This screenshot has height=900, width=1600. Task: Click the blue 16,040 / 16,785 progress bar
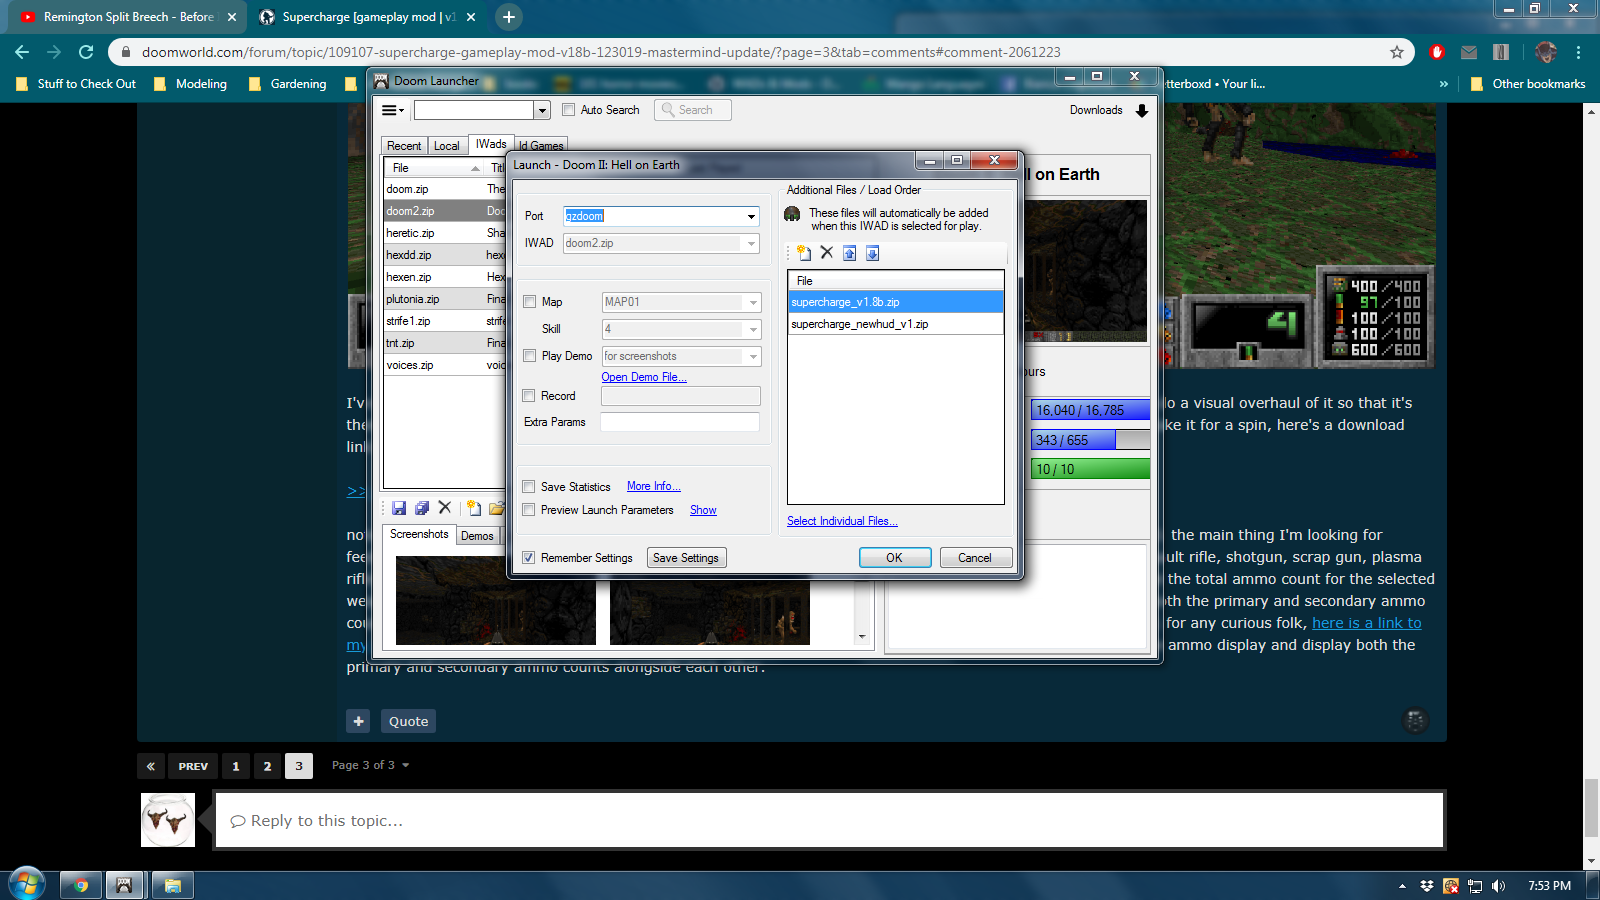click(1090, 410)
